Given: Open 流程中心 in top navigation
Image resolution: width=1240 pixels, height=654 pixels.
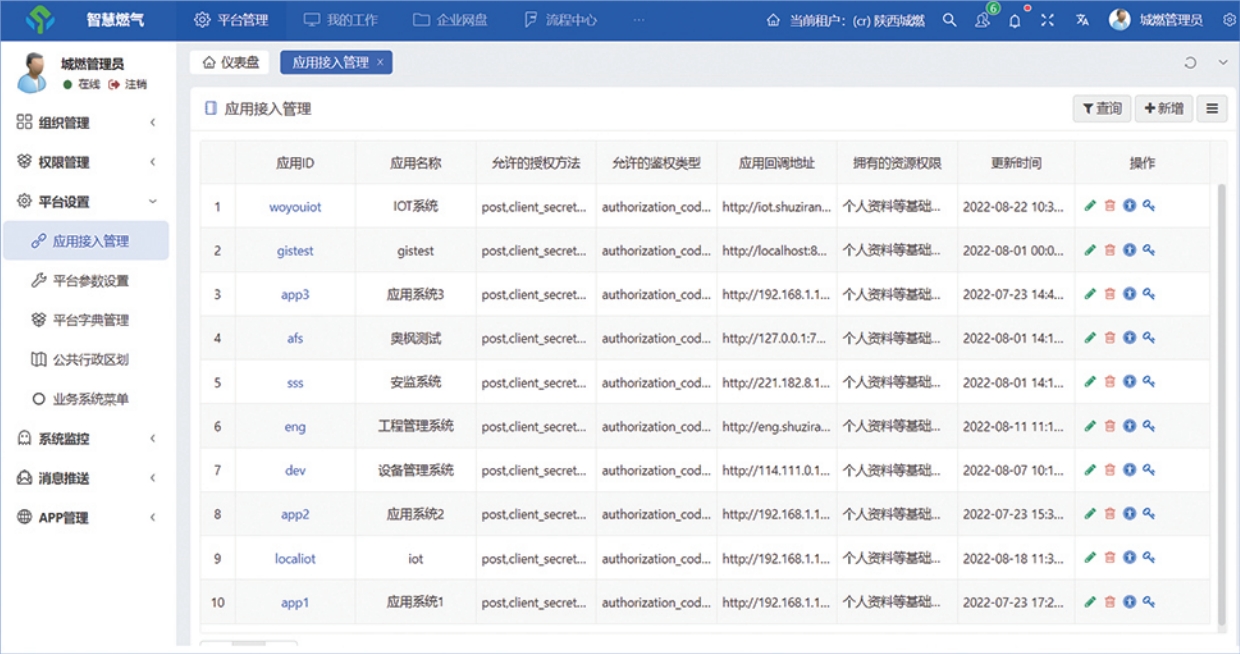Looking at the screenshot, I should click(x=560, y=20).
